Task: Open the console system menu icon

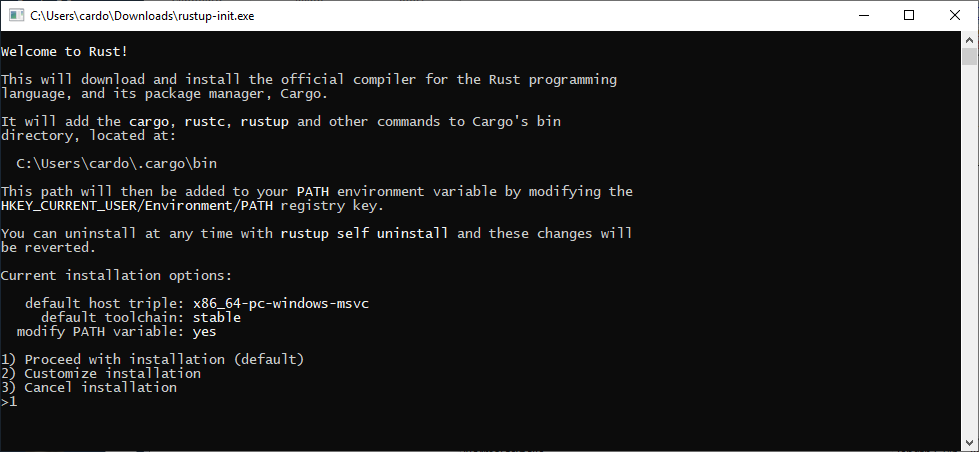Action: (x=16, y=16)
